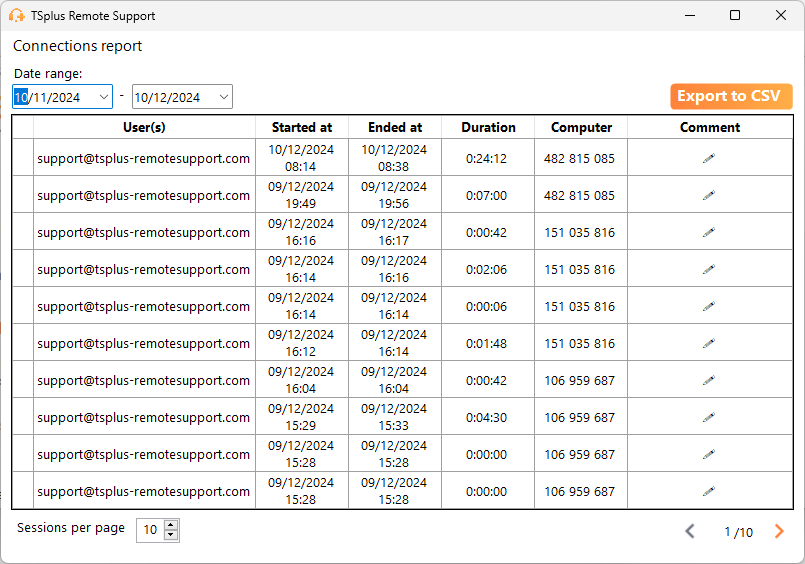Screen dimensions: 805x564
Task: Edit comment for the 0:04:30 duration session
Action: click(x=709, y=417)
